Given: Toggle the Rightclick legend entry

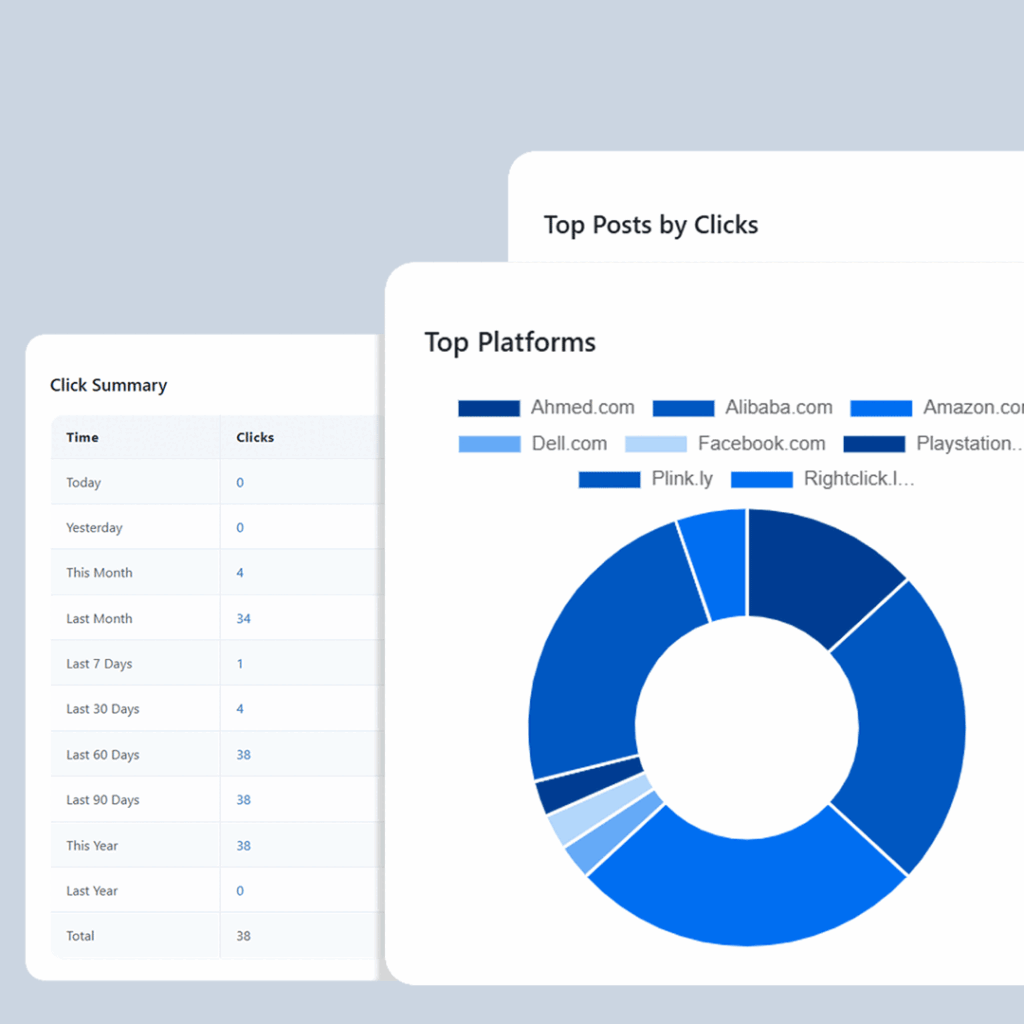Looking at the screenshot, I should pos(822,480).
